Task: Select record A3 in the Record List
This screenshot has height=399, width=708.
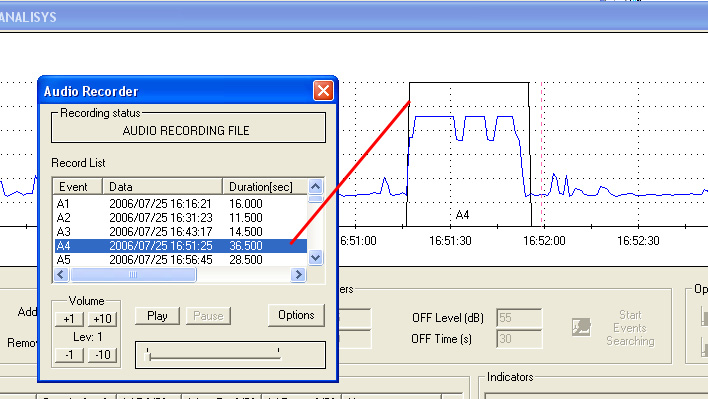Action: click(x=181, y=232)
